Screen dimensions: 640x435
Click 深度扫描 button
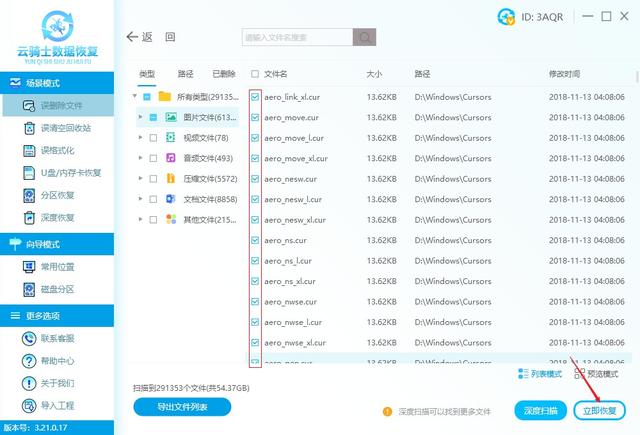[x=540, y=411]
